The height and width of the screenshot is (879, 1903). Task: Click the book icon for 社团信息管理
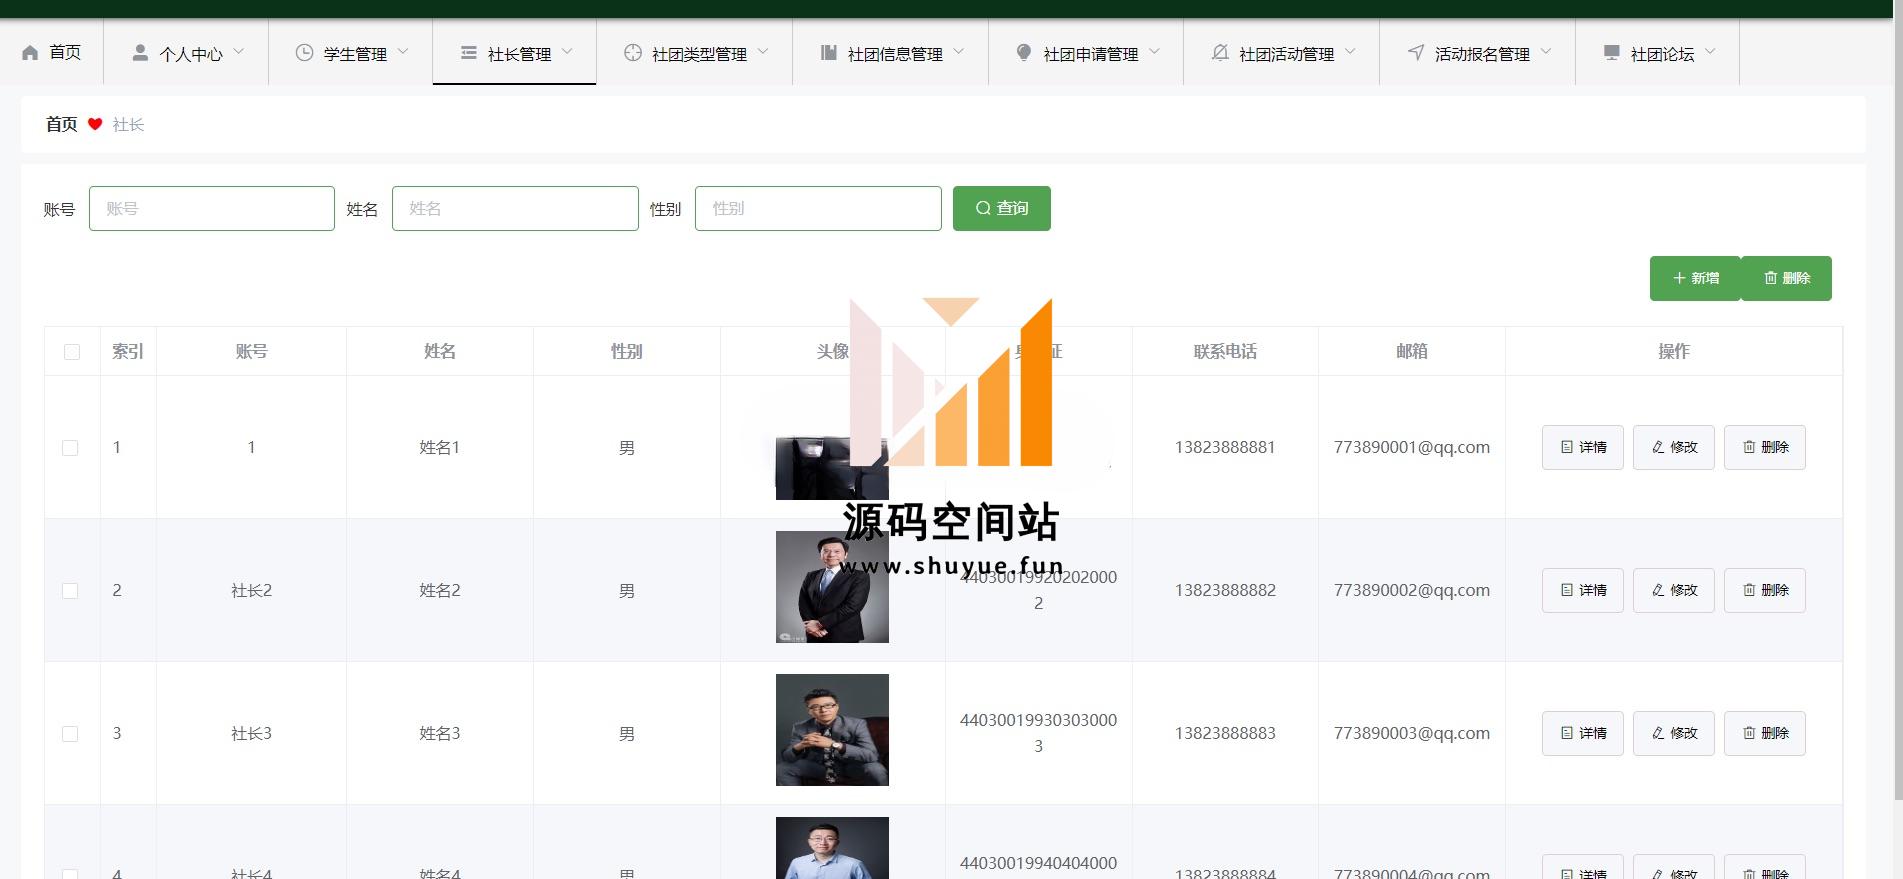(x=828, y=52)
